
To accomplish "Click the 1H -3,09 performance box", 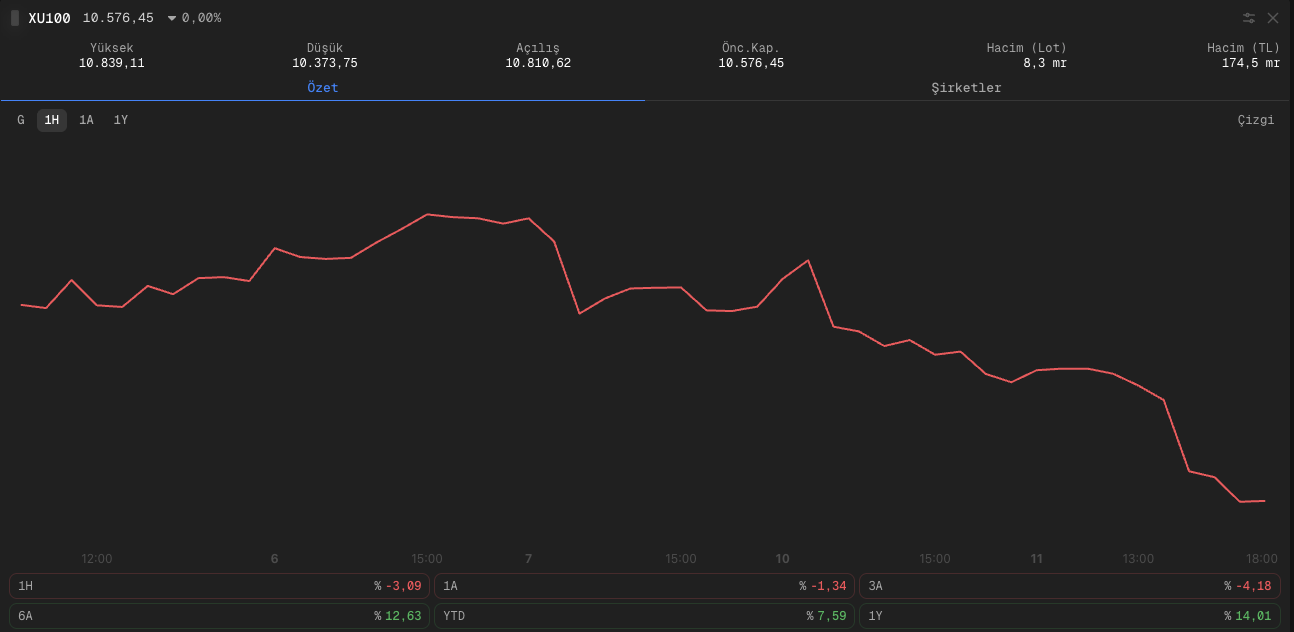I will (x=219, y=586).
